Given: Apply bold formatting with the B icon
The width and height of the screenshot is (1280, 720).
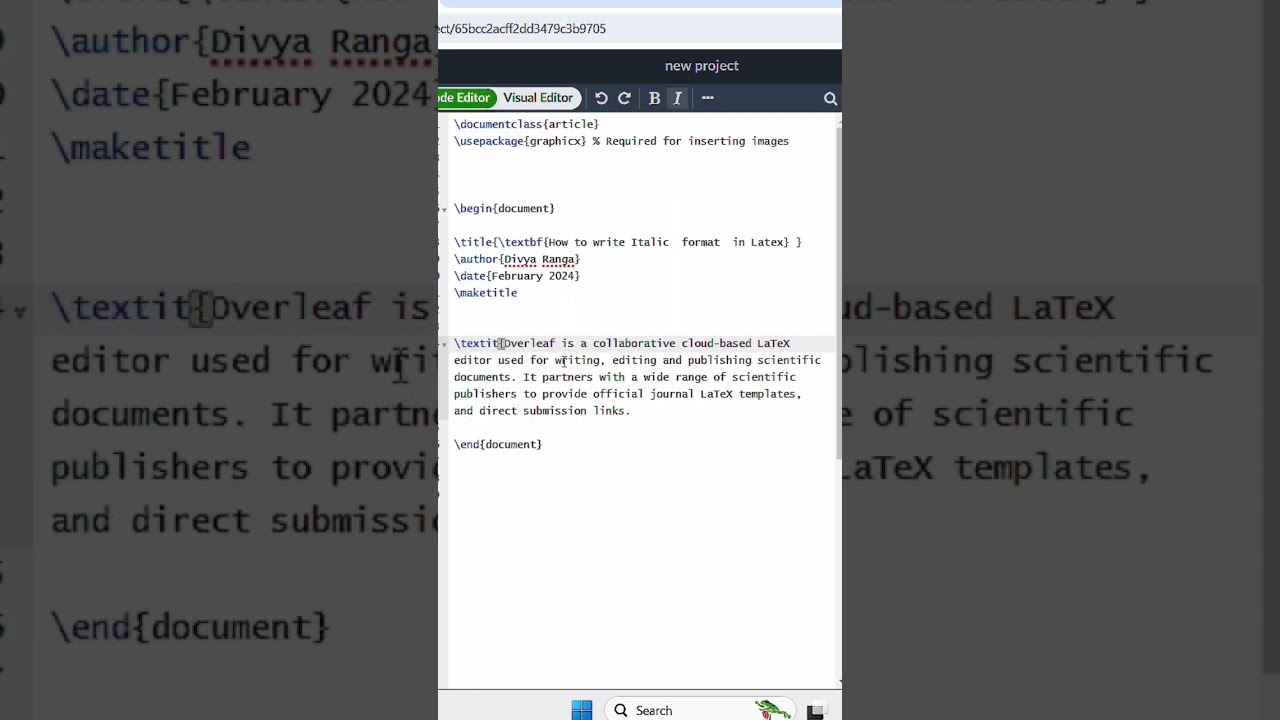Looking at the screenshot, I should tap(654, 98).
